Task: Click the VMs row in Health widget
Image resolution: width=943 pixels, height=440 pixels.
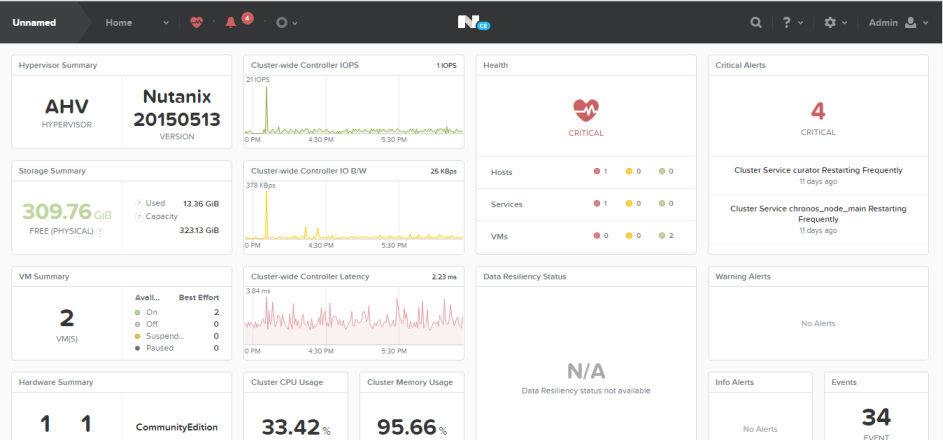Action: click(586, 236)
